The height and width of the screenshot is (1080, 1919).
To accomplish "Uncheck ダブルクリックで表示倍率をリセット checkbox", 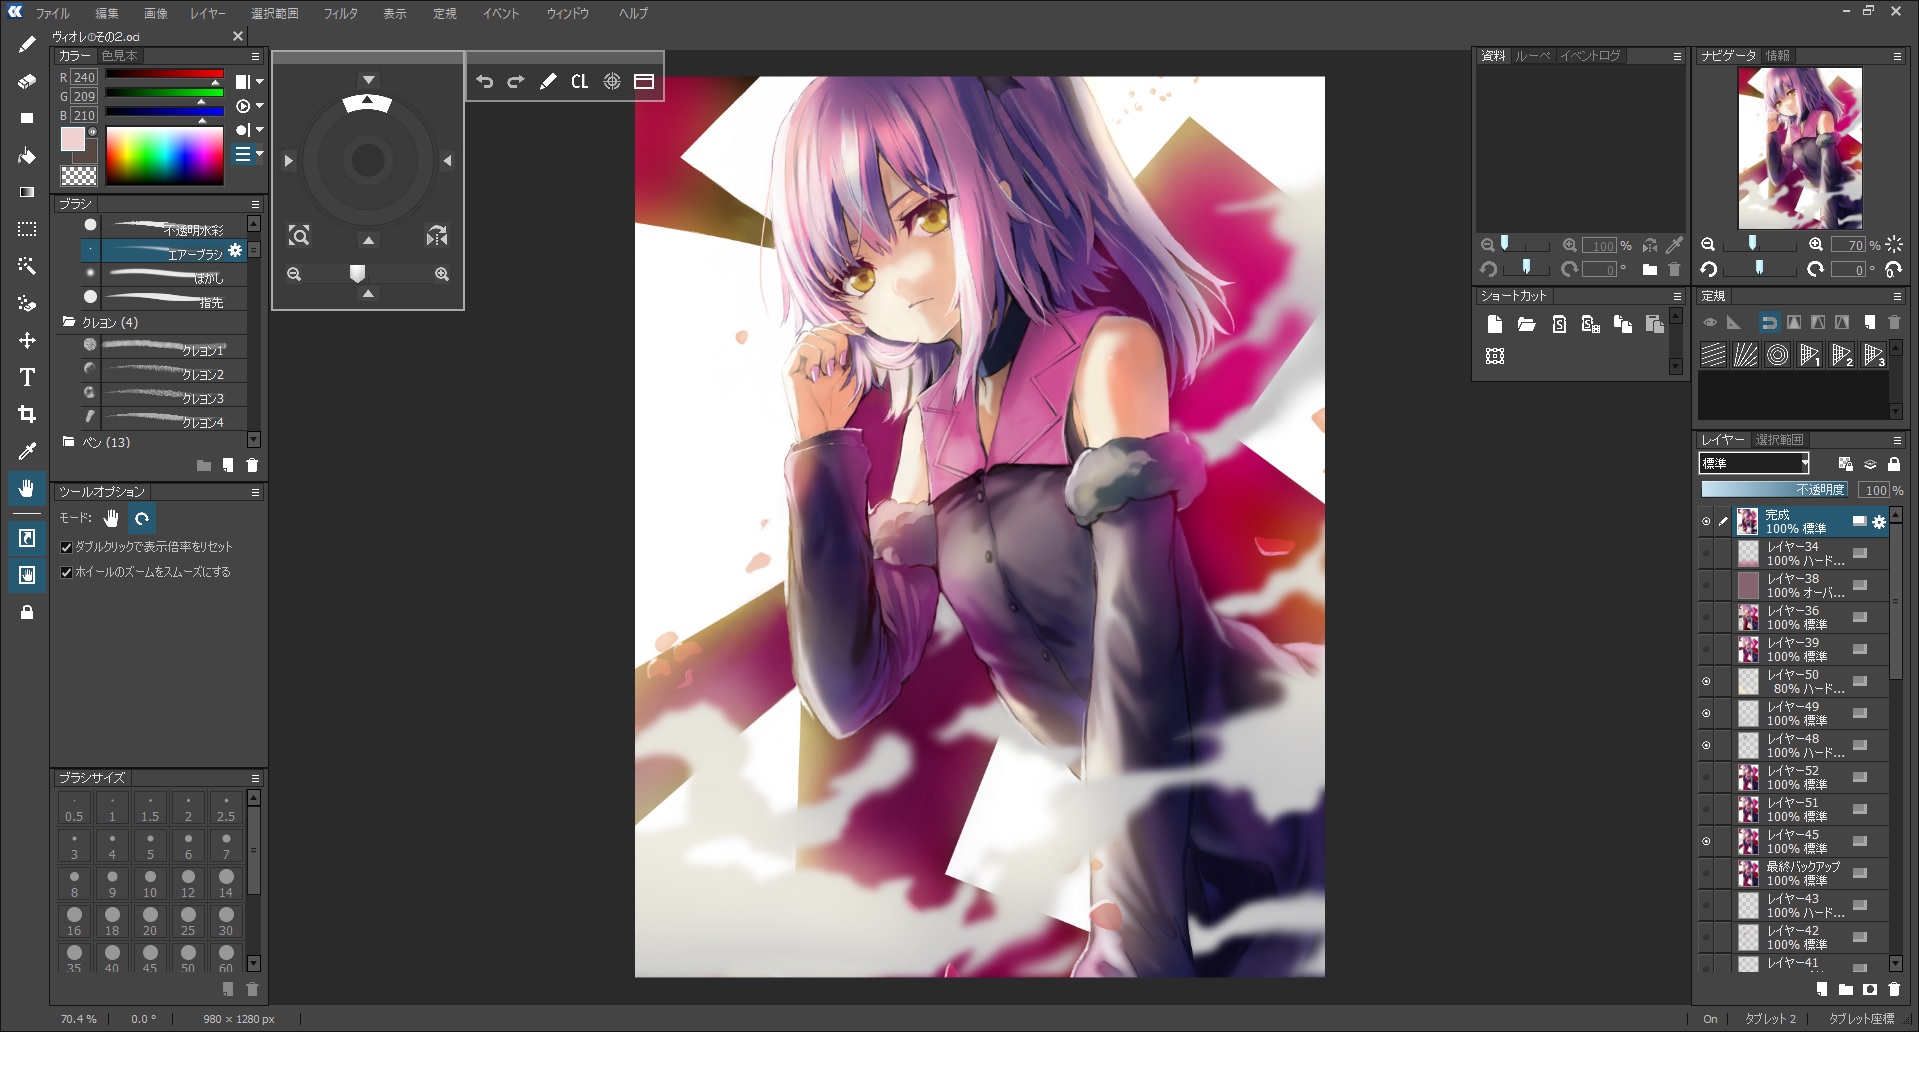I will pos(66,547).
